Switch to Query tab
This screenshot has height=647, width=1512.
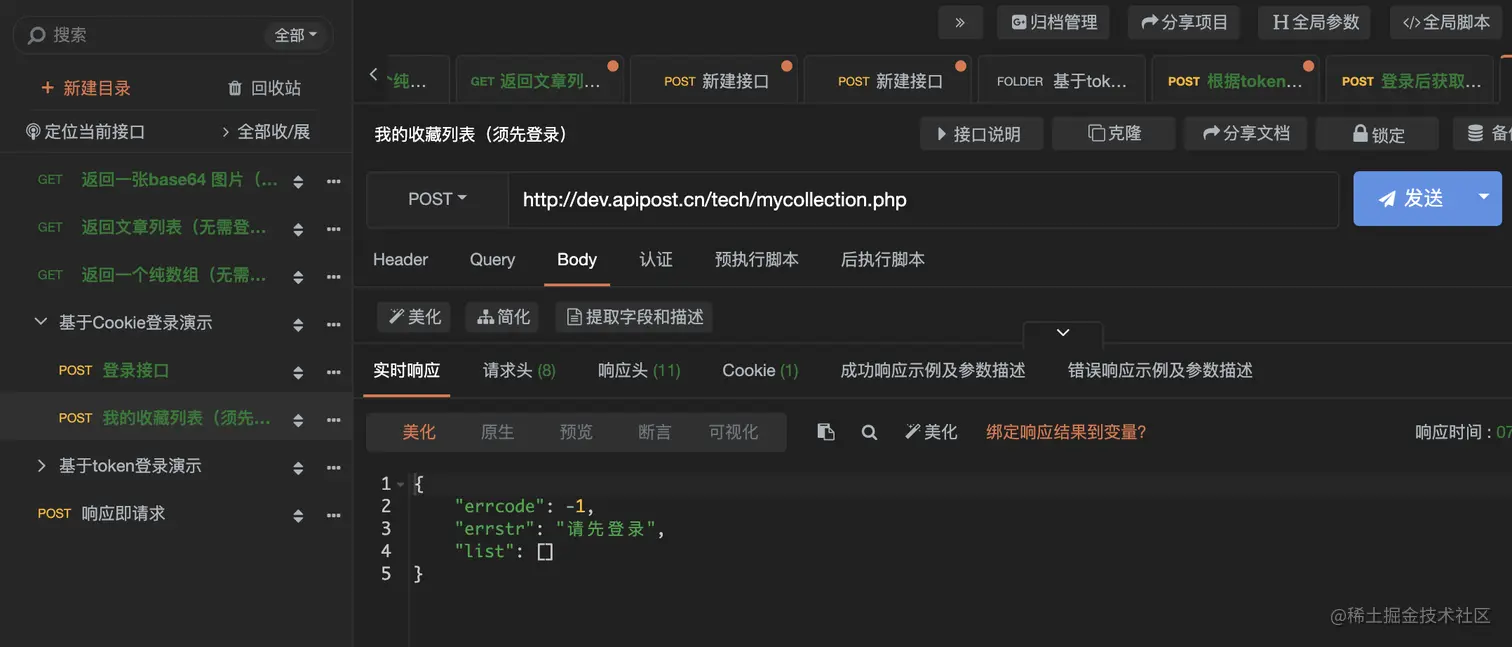[x=492, y=259]
